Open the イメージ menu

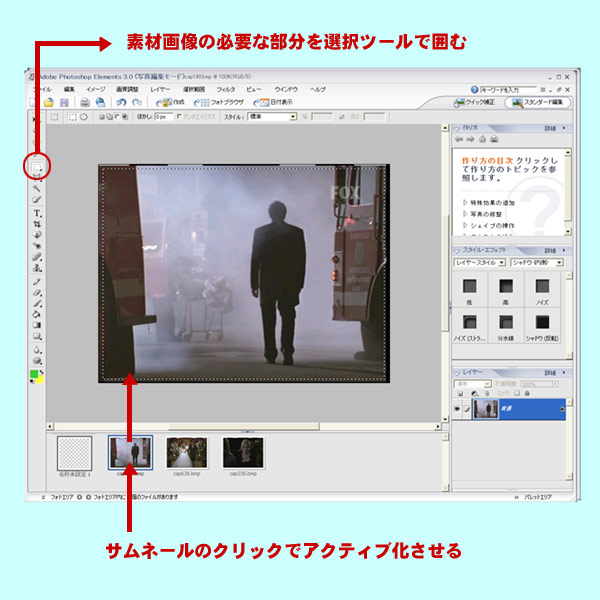(96, 90)
